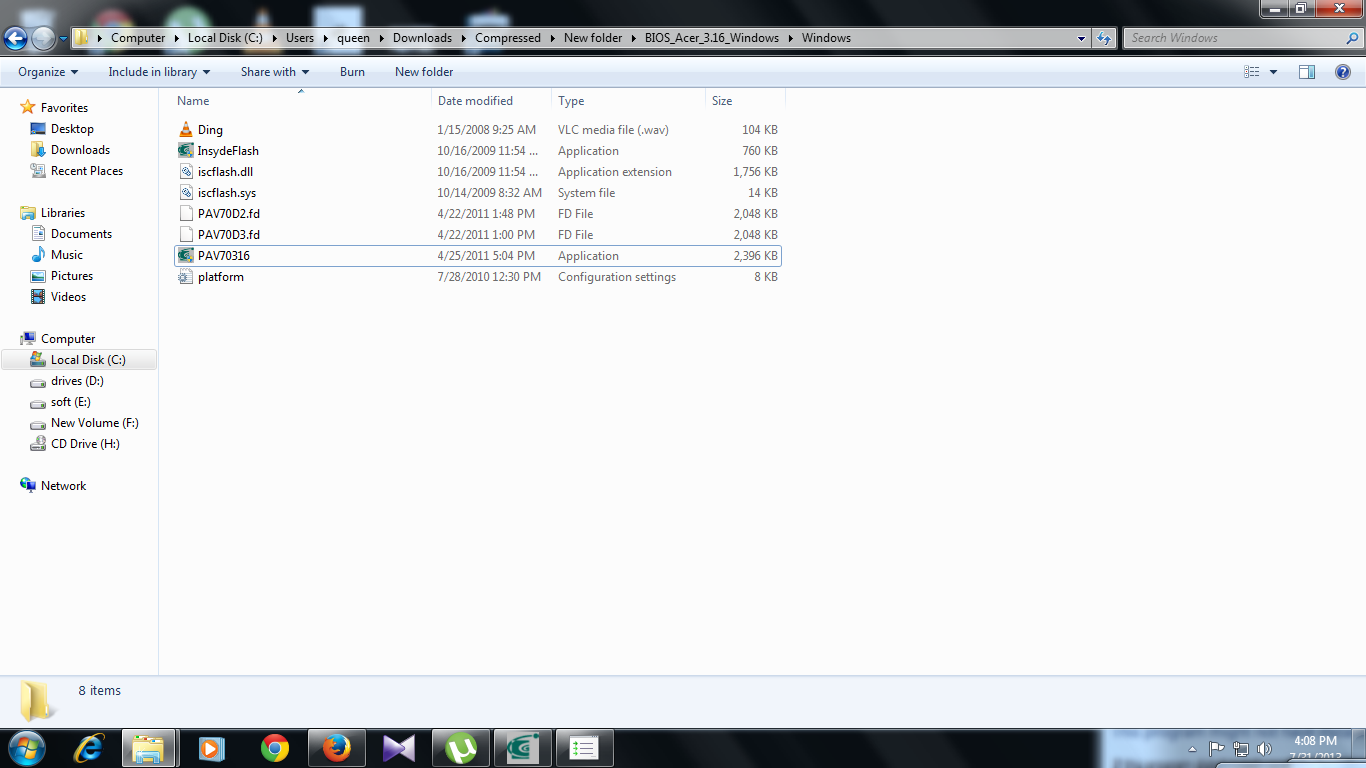Open the recent pages dropdown arrow

(x=63, y=39)
